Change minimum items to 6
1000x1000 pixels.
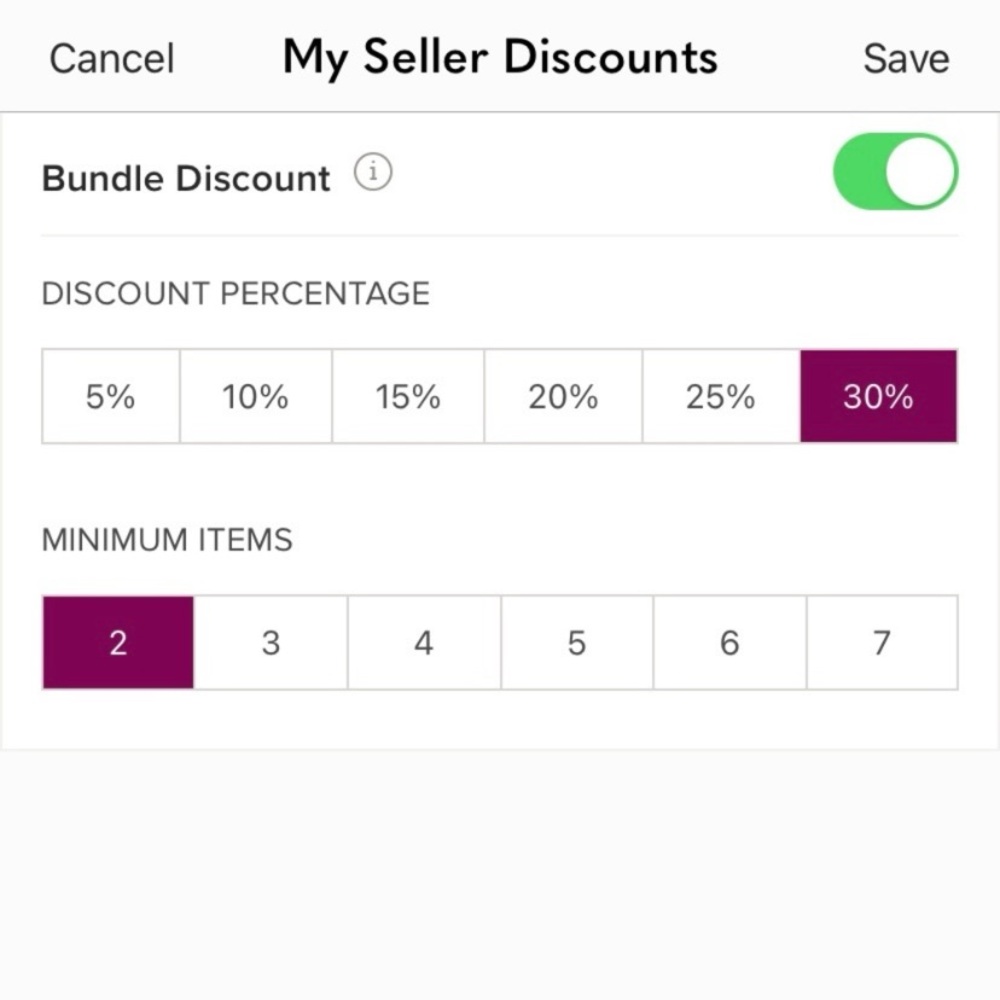point(729,643)
